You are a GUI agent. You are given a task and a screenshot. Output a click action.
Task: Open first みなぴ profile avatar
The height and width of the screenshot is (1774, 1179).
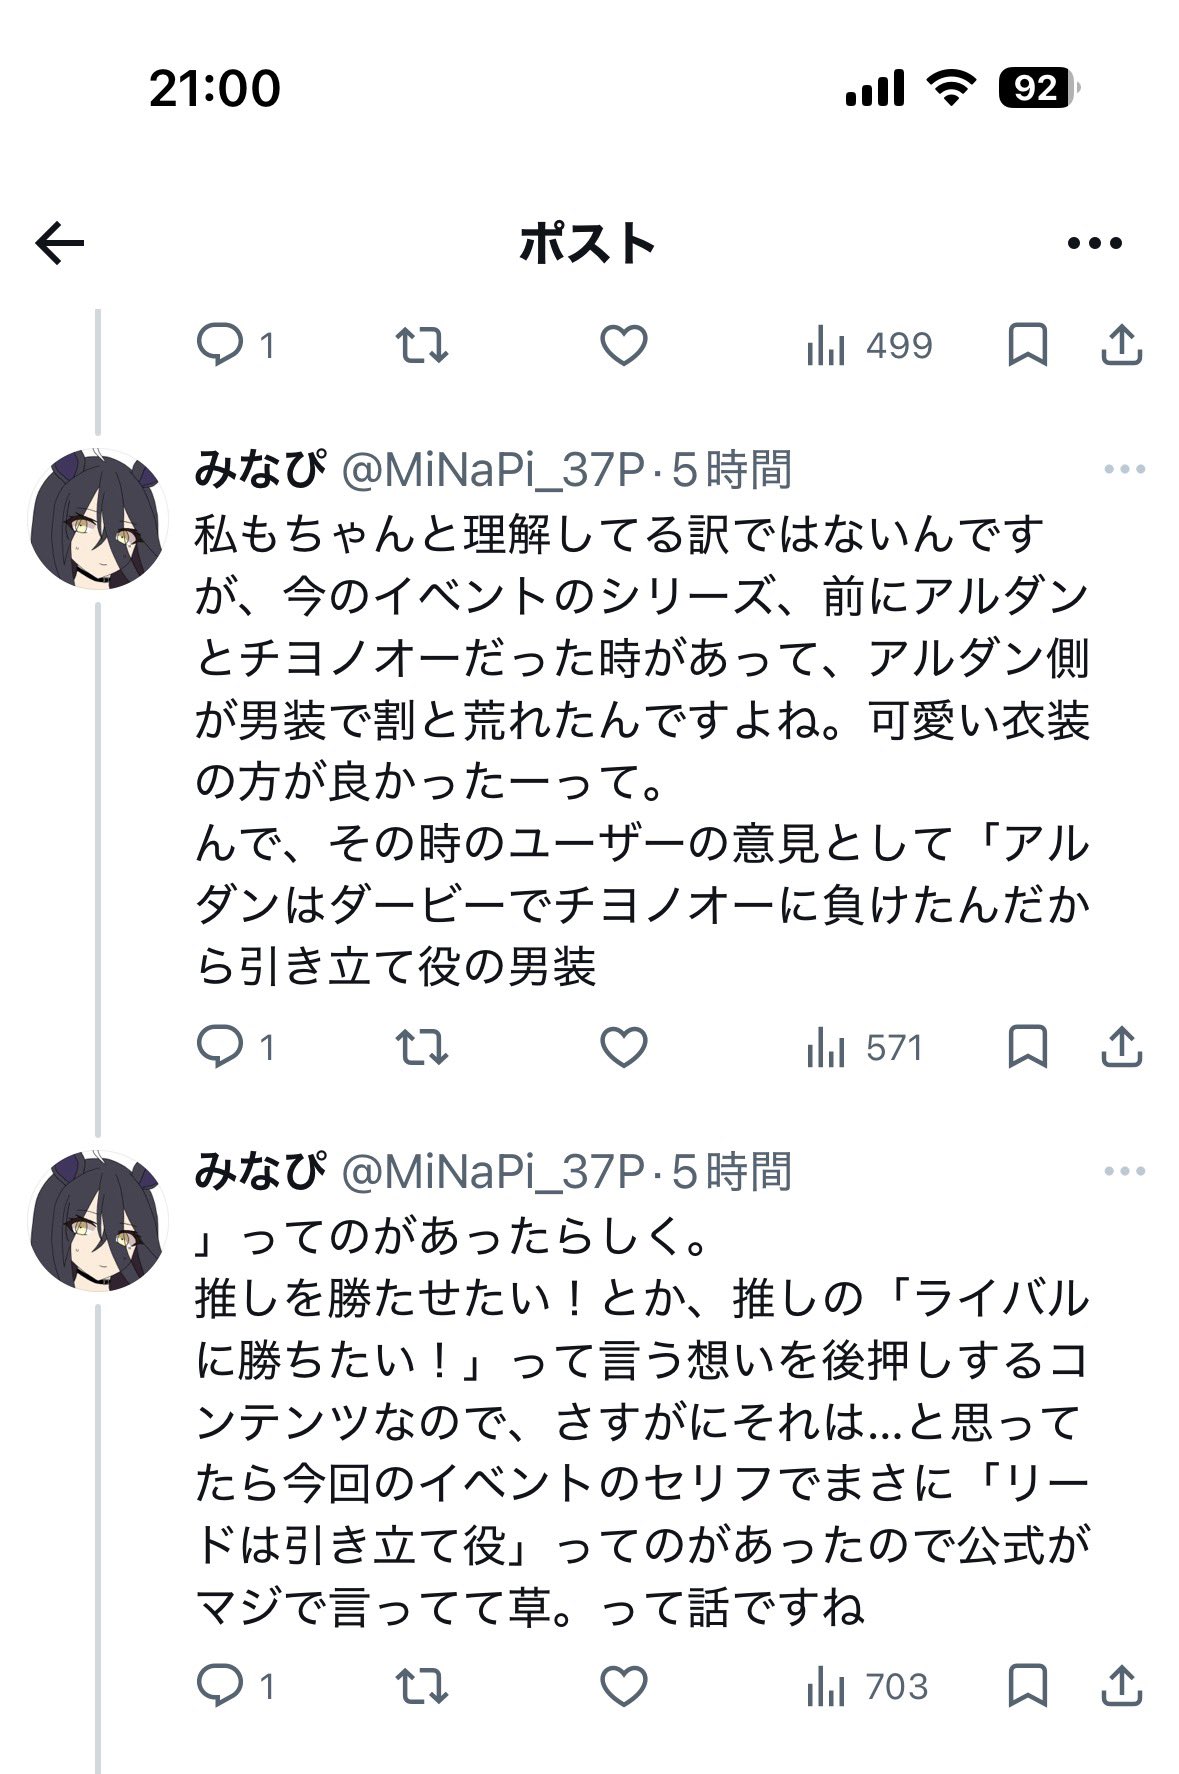tap(97, 519)
